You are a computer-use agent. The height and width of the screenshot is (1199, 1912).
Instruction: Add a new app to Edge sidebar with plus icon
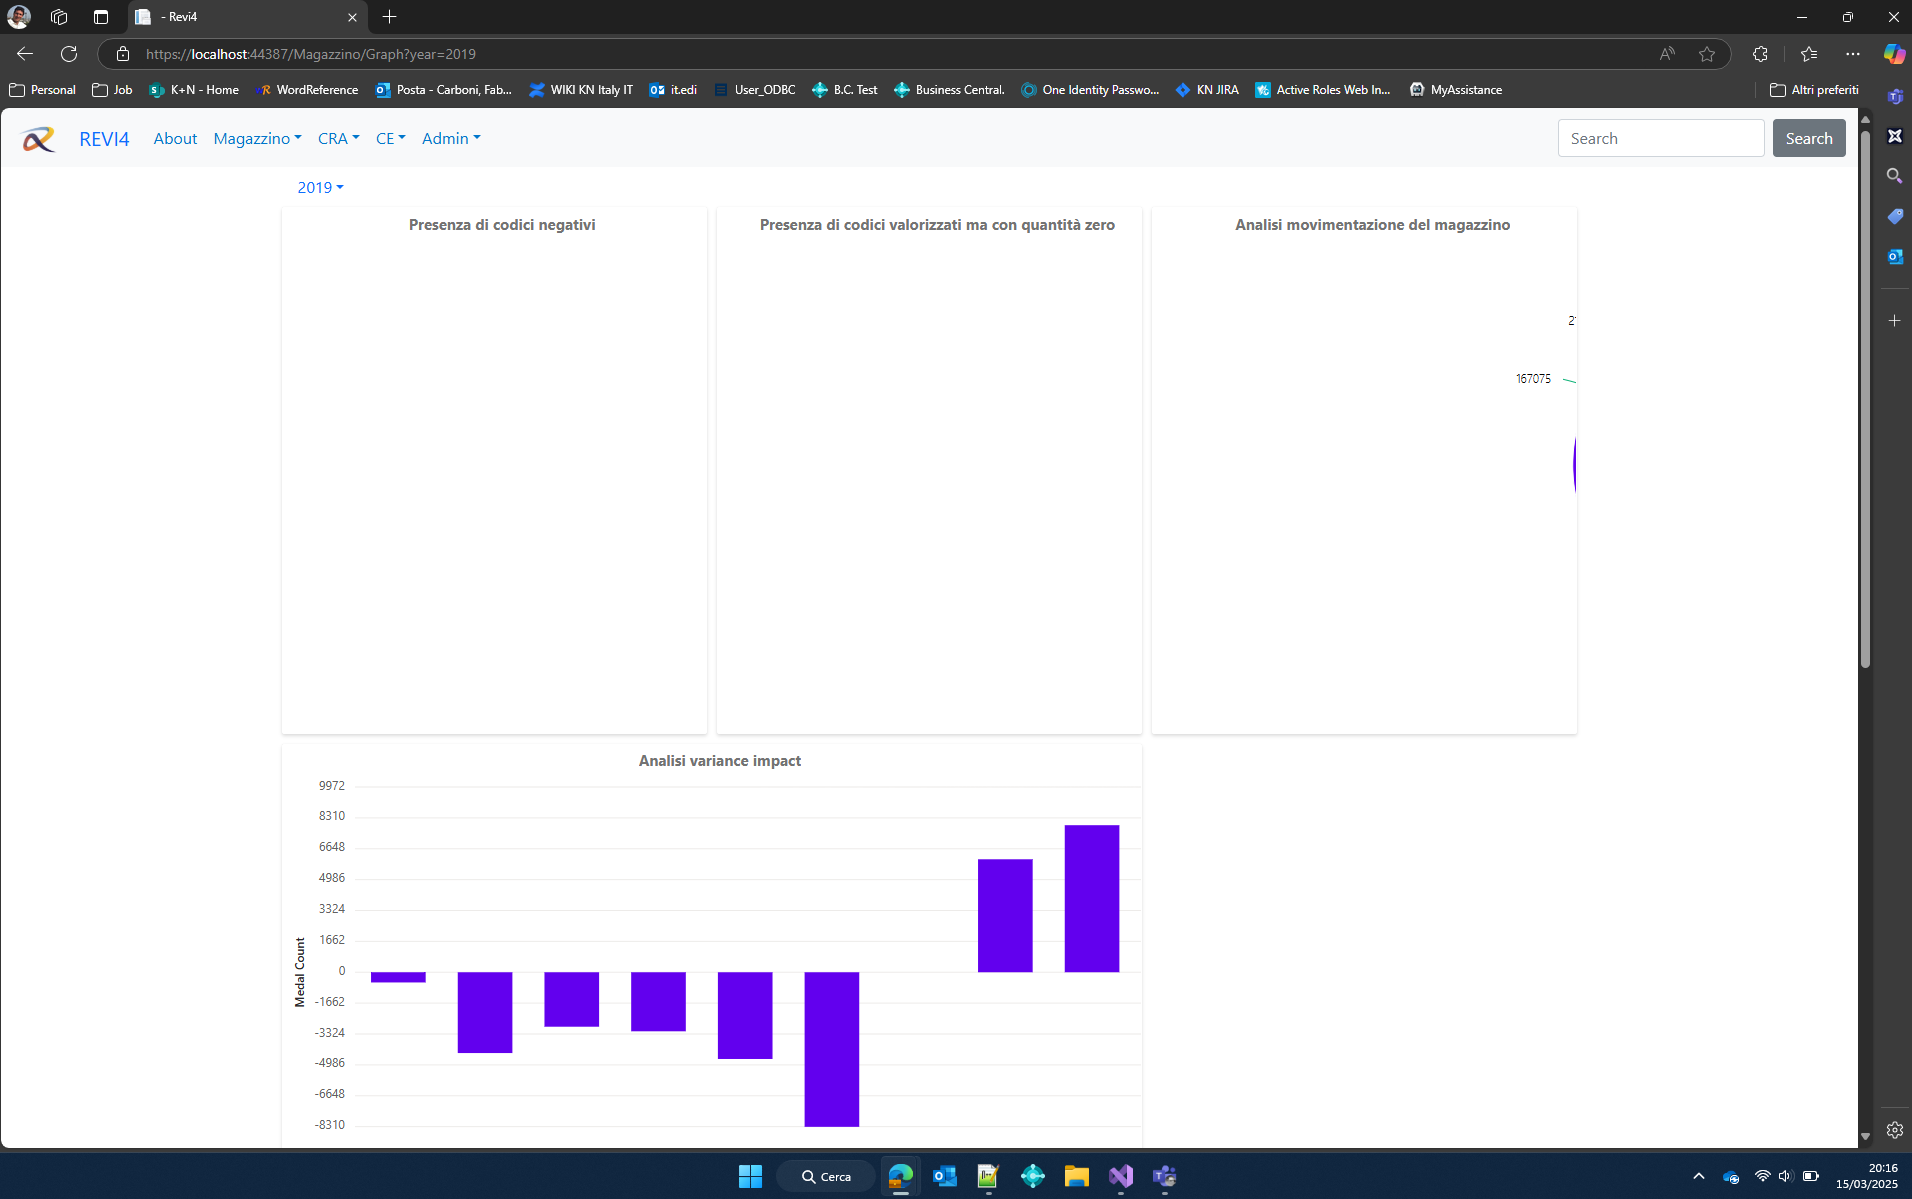(1895, 320)
